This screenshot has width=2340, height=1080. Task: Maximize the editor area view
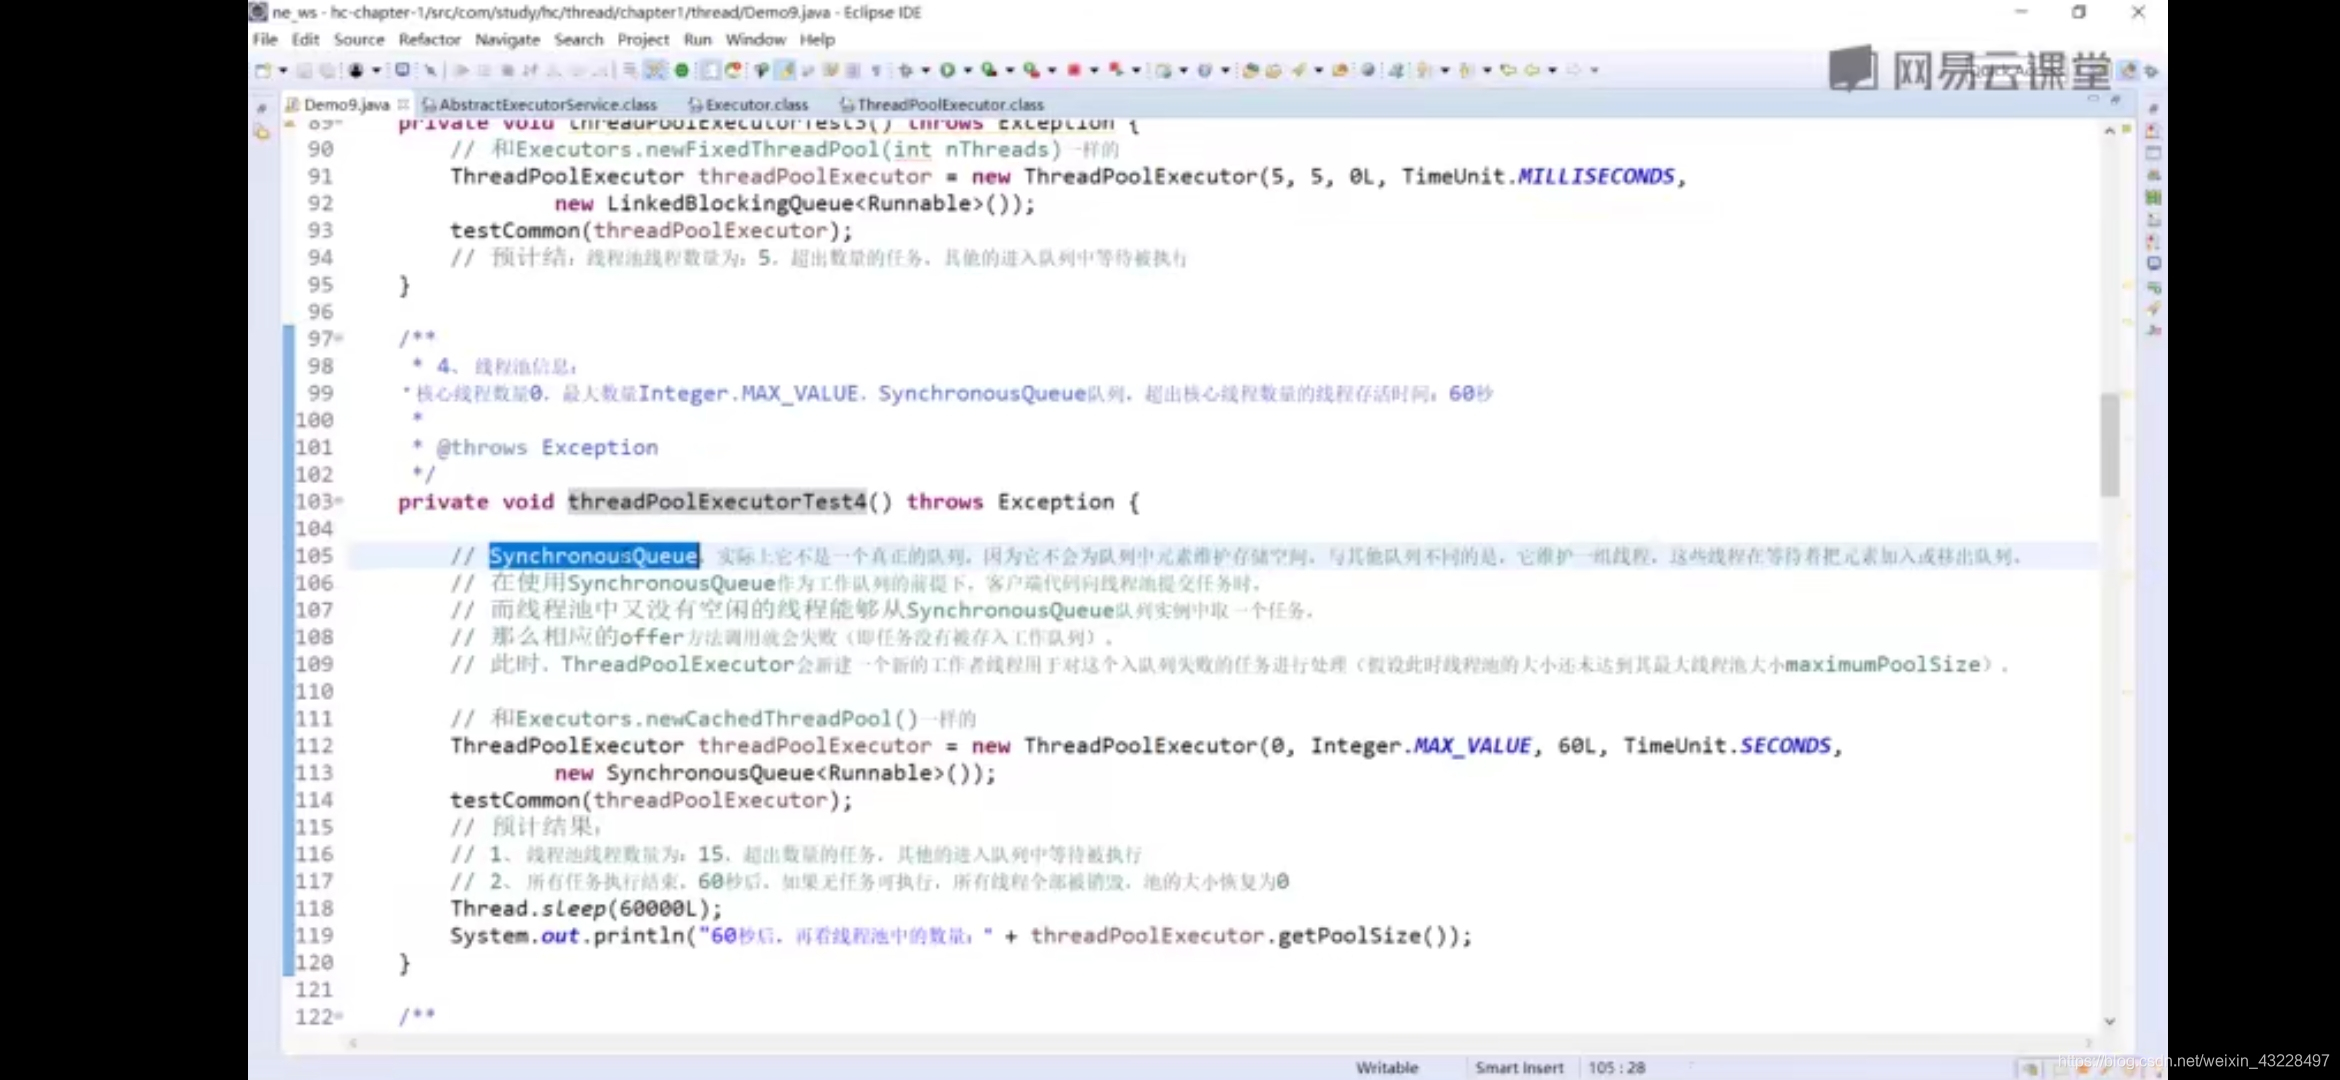(x=2114, y=101)
